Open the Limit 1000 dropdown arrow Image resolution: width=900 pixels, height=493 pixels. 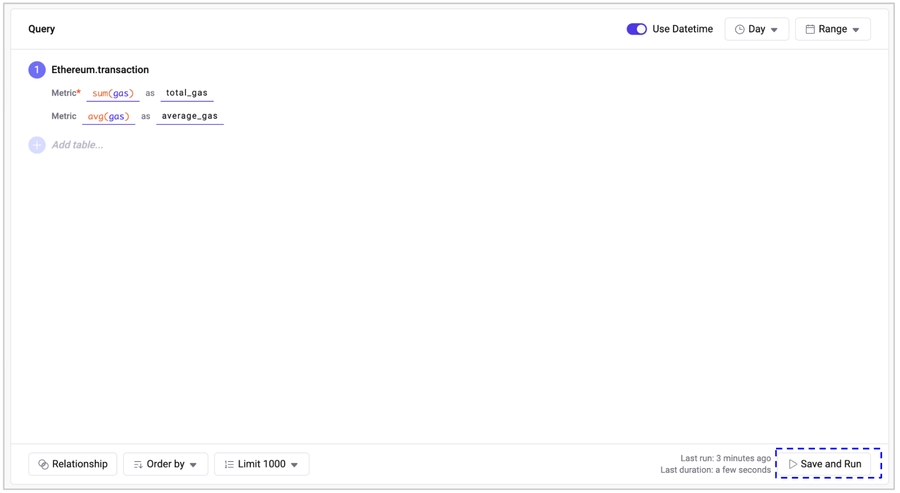coord(295,465)
